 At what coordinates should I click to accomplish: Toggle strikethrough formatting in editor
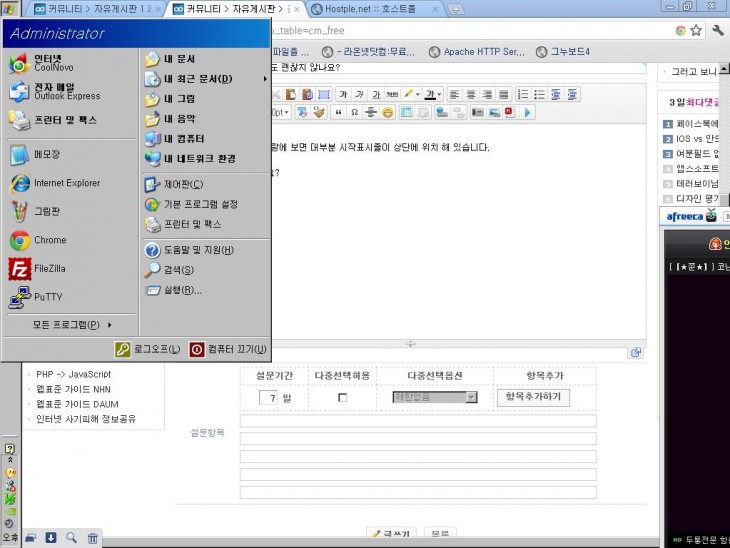392,95
